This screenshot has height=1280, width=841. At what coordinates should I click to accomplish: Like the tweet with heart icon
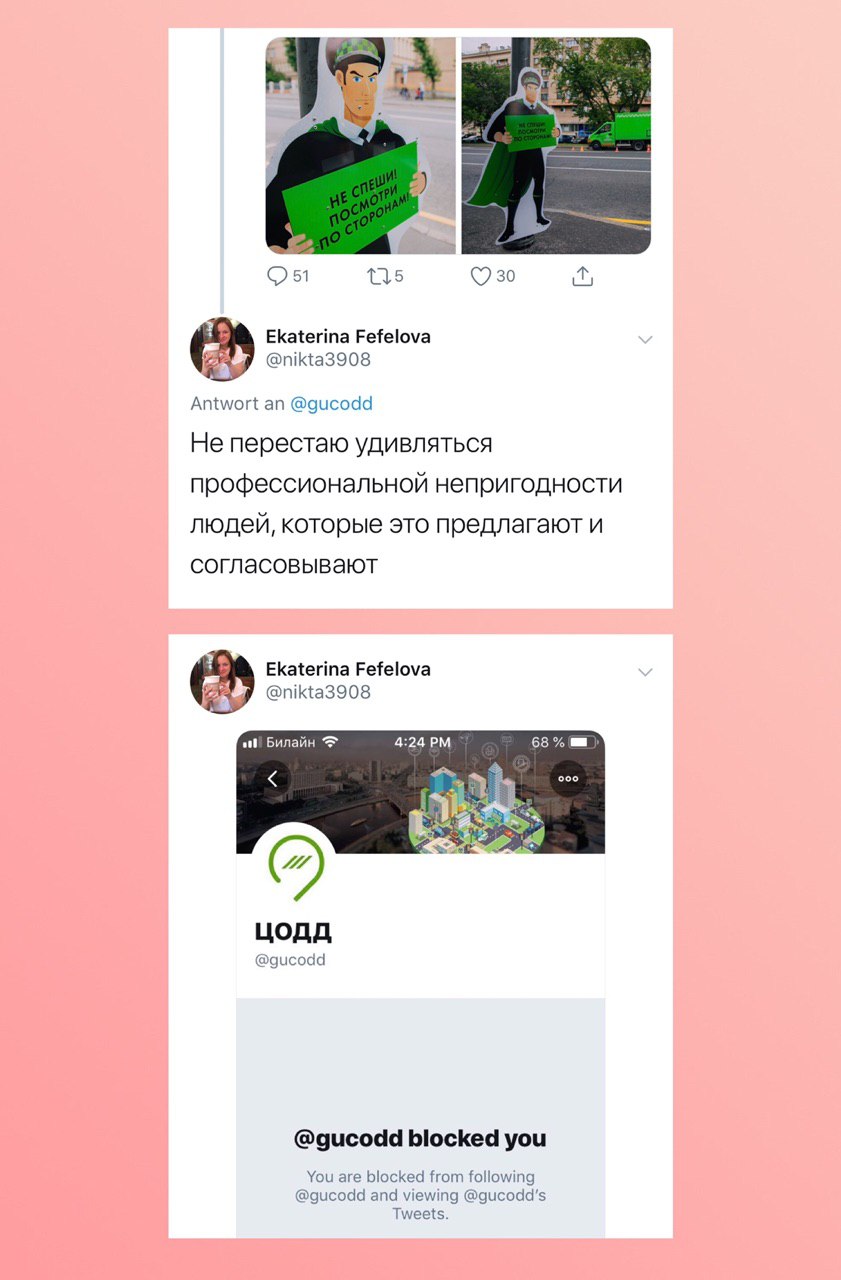tap(481, 276)
